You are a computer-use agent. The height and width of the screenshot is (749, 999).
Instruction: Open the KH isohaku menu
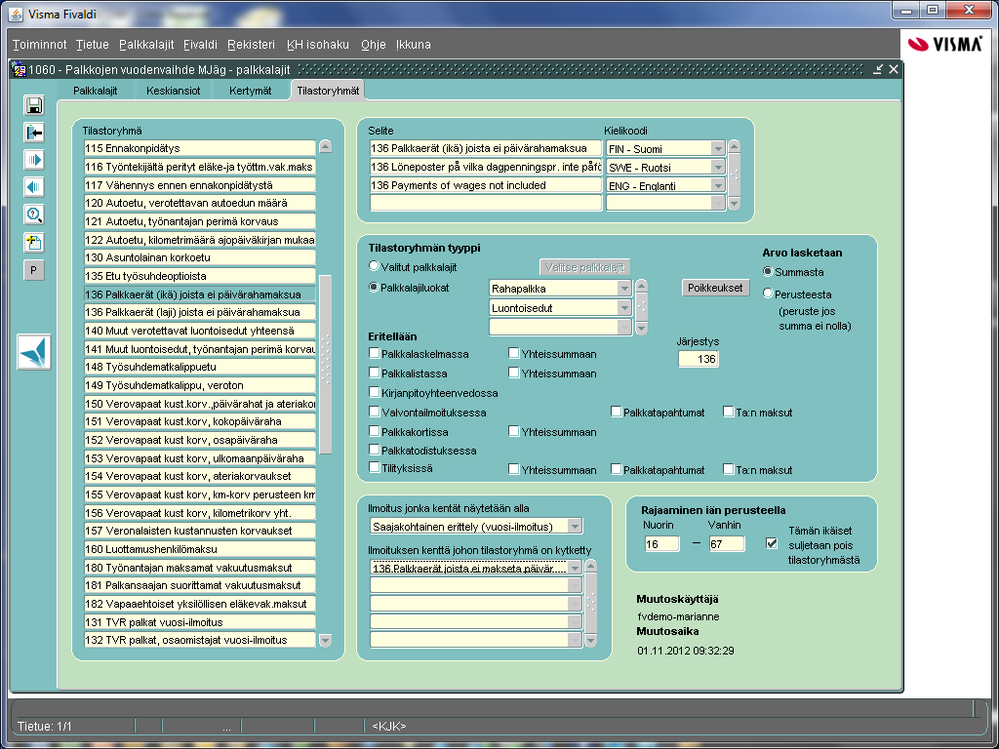tap(318, 45)
